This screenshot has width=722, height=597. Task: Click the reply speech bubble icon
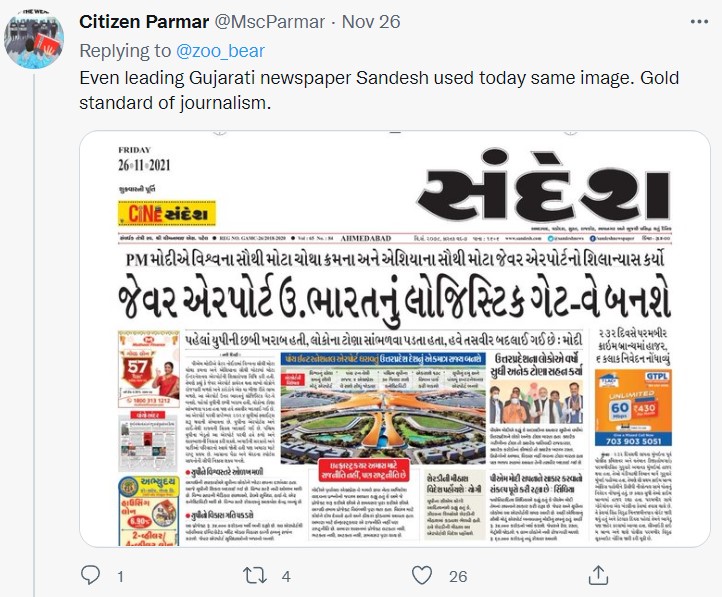pyautogui.click(x=90, y=575)
